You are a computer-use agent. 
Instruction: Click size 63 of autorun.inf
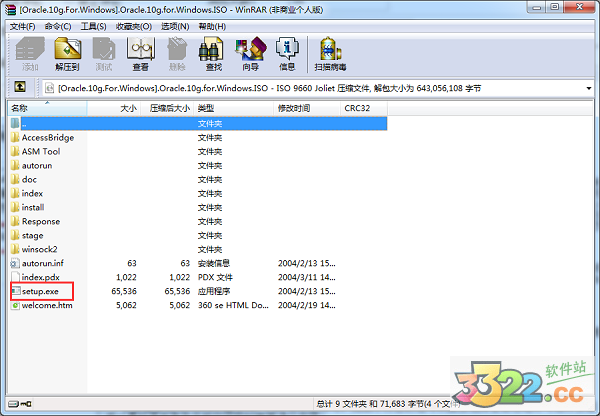coord(132,263)
